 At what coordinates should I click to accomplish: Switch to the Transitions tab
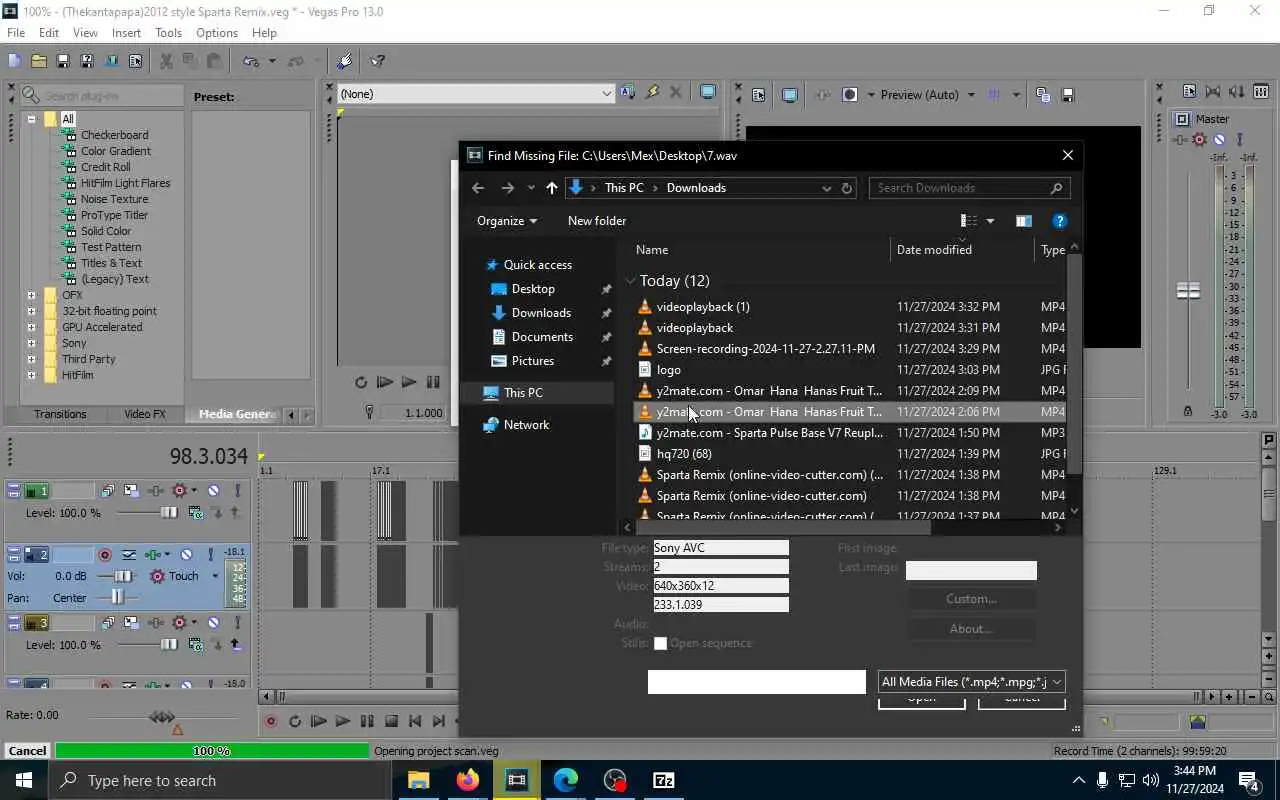(60, 414)
